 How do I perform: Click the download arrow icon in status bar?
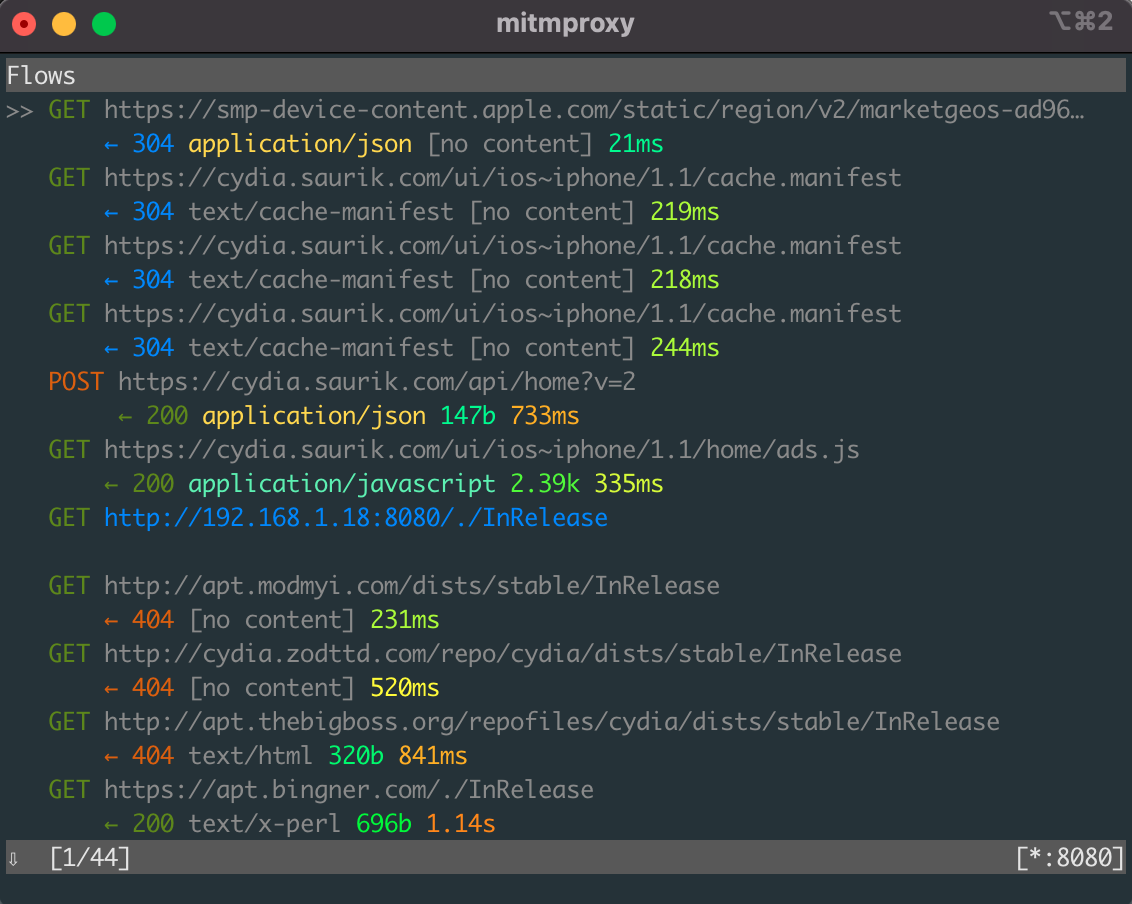(12, 857)
